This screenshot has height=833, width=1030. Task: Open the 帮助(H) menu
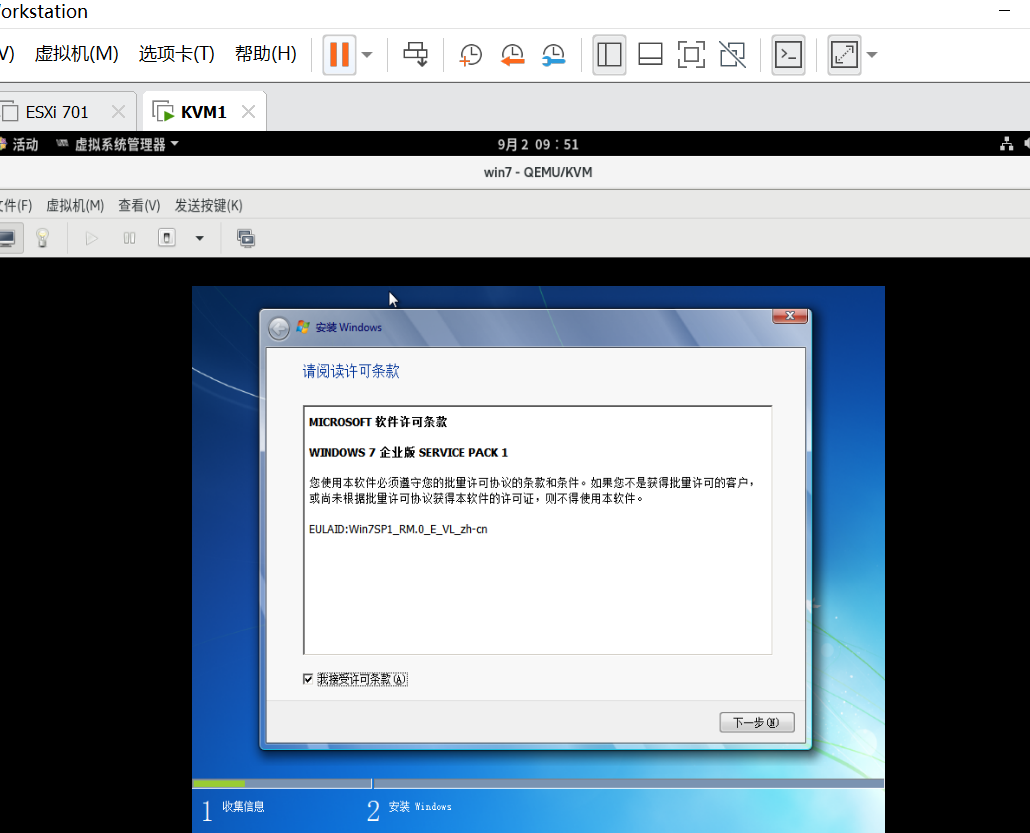click(265, 53)
